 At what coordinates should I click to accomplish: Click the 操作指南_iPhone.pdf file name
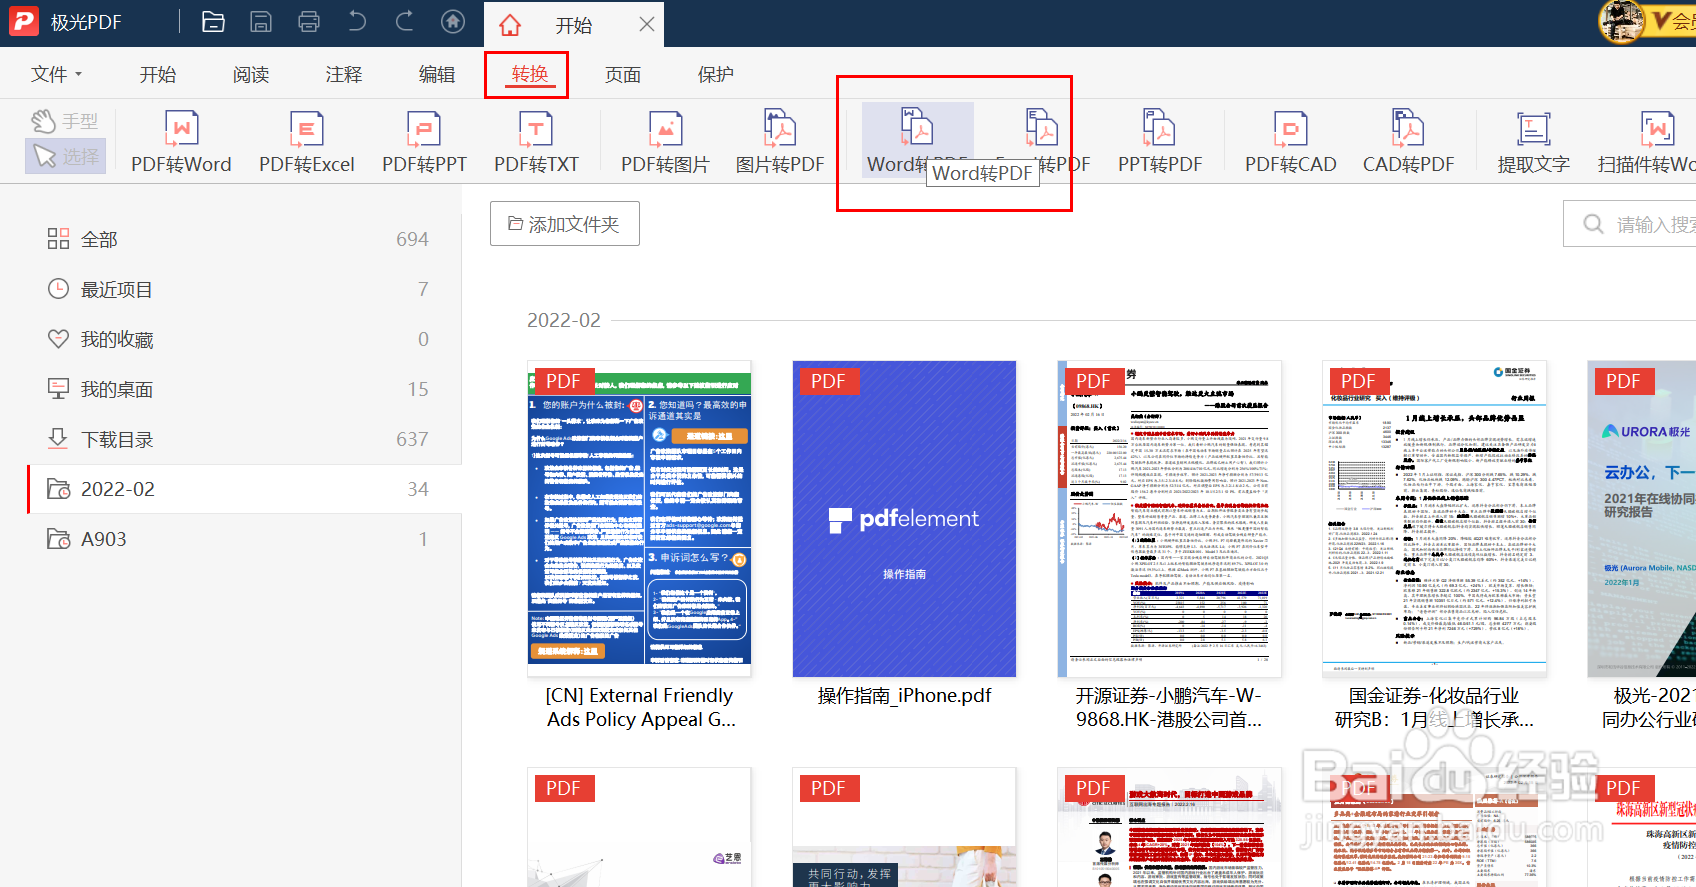click(904, 695)
